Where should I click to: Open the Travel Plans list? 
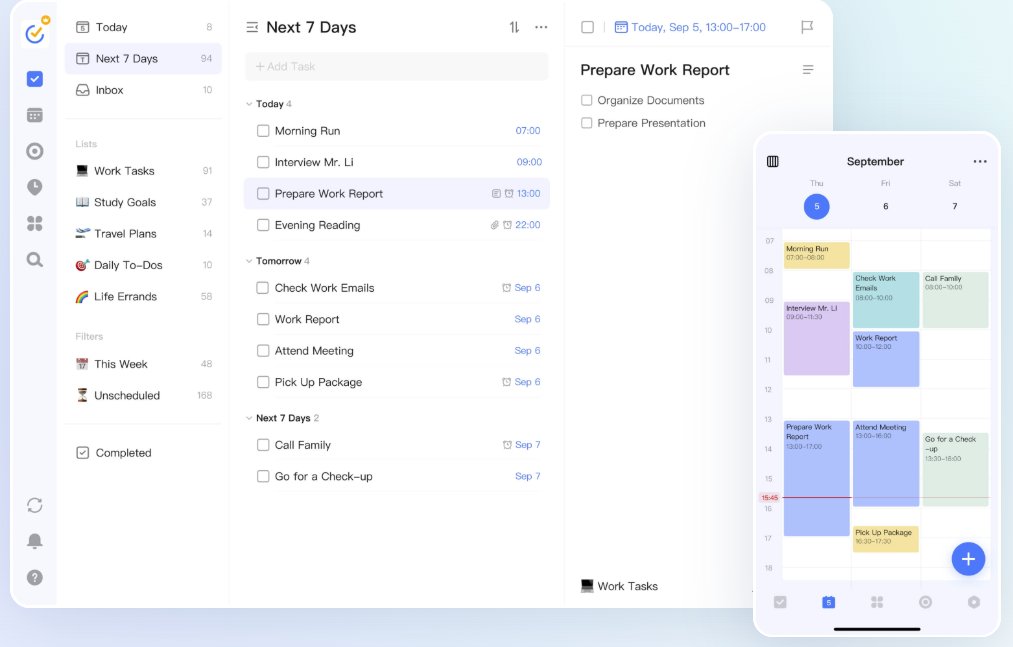[x=143, y=233]
